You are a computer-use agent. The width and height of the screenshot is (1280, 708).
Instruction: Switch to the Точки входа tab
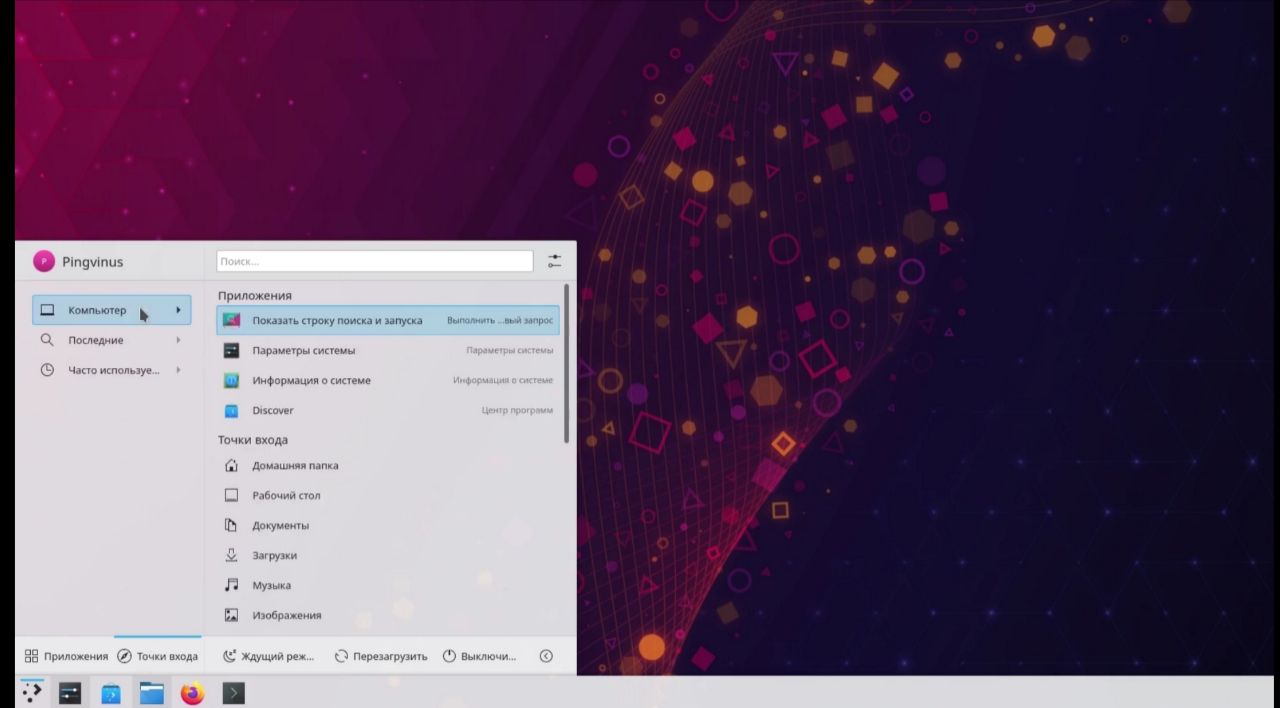tap(158, 656)
